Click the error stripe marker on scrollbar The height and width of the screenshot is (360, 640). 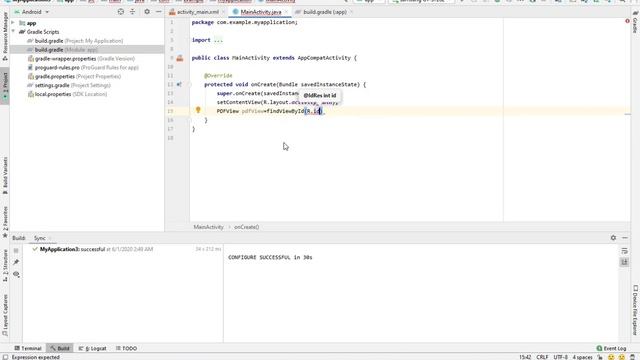(628, 114)
